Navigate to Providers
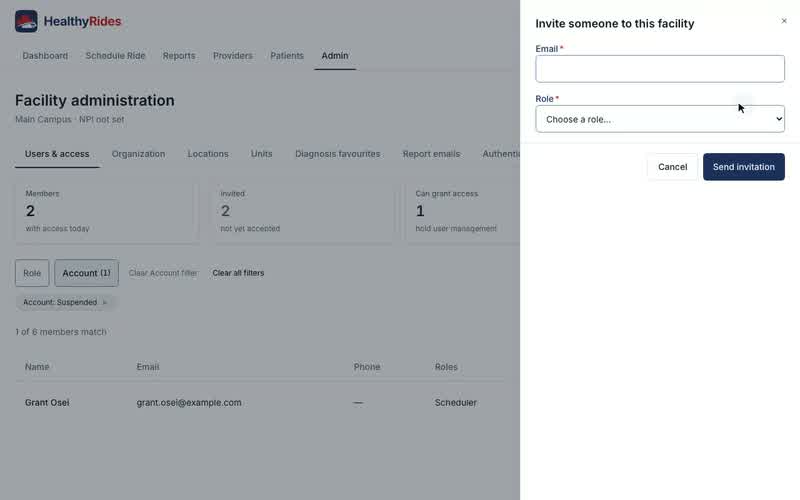This screenshot has width=800, height=500. 233,56
